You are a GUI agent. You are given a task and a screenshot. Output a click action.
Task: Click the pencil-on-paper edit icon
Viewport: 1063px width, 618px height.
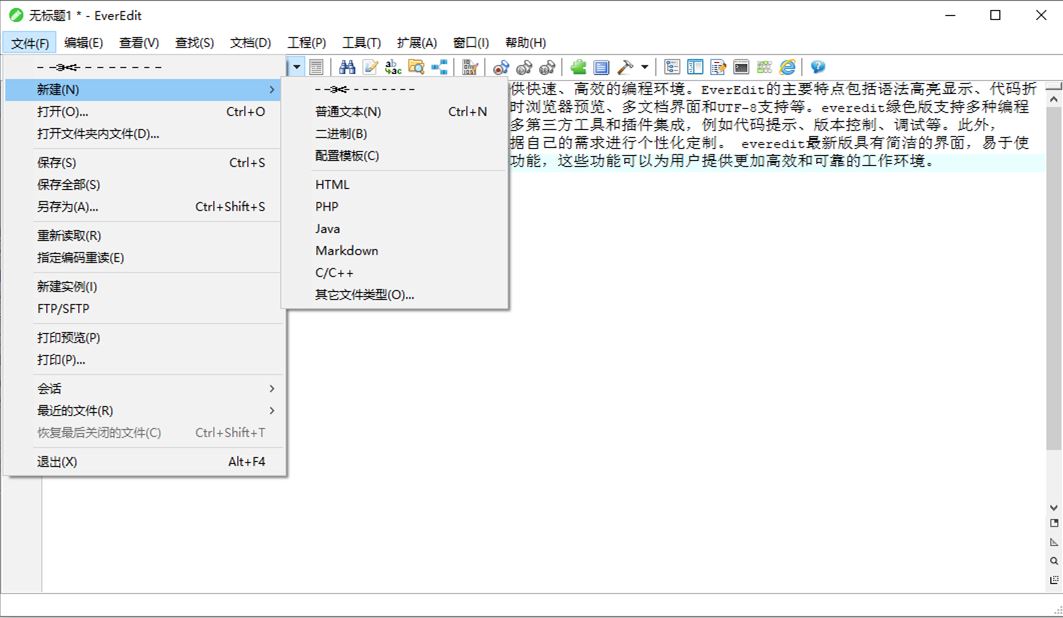[x=370, y=67]
